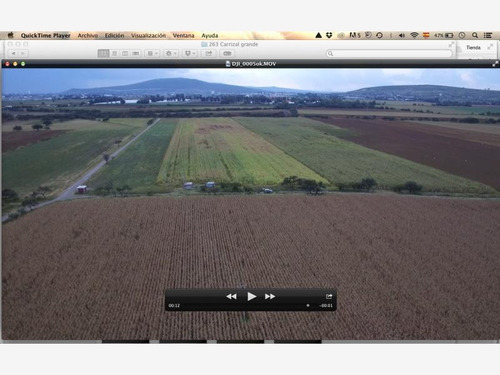Fast forward the video playback

coord(270,296)
